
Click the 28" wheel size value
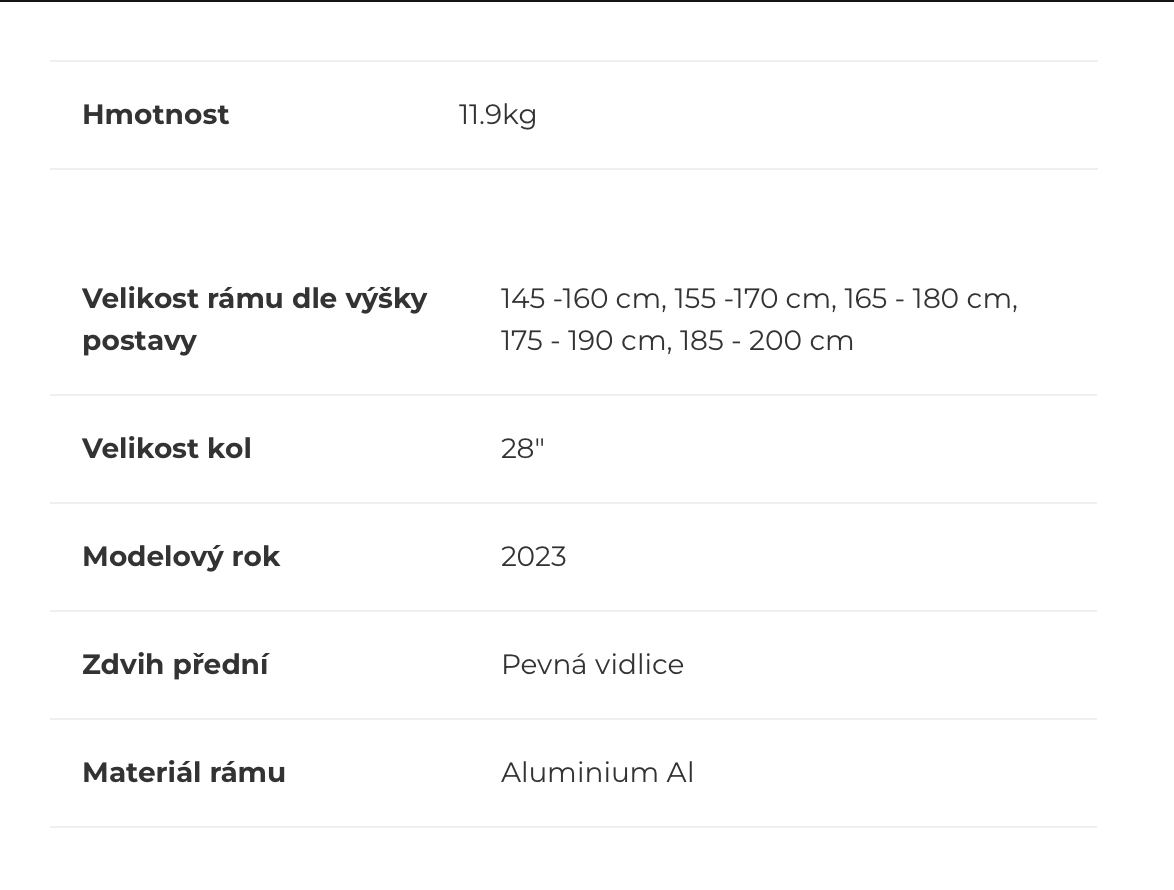pos(522,449)
